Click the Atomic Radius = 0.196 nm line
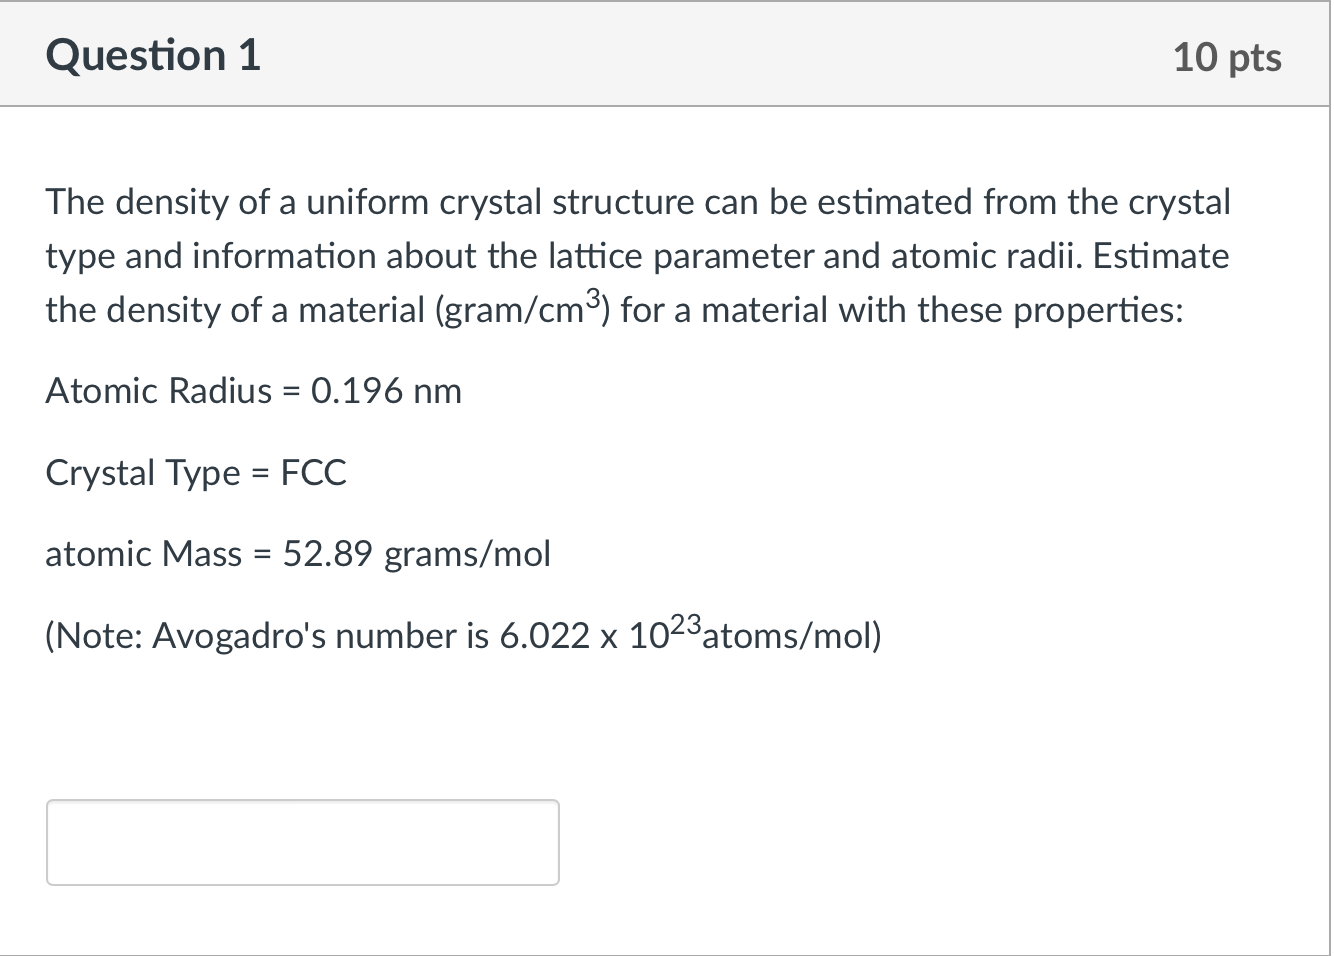The height and width of the screenshot is (956, 1334). [252, 391]
